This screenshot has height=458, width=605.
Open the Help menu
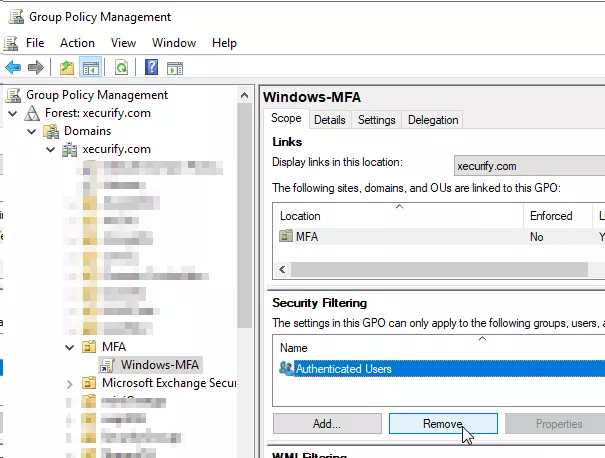224,43
